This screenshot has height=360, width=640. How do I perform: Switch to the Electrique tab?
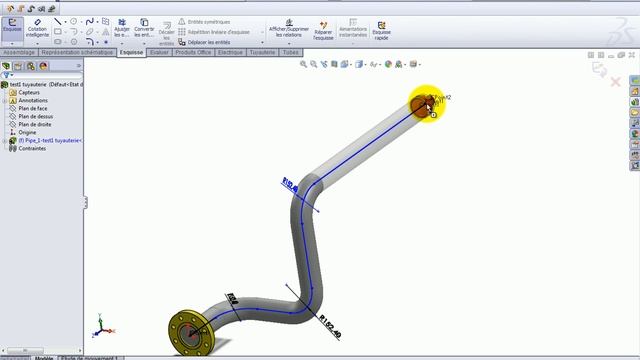coord(230,52)
